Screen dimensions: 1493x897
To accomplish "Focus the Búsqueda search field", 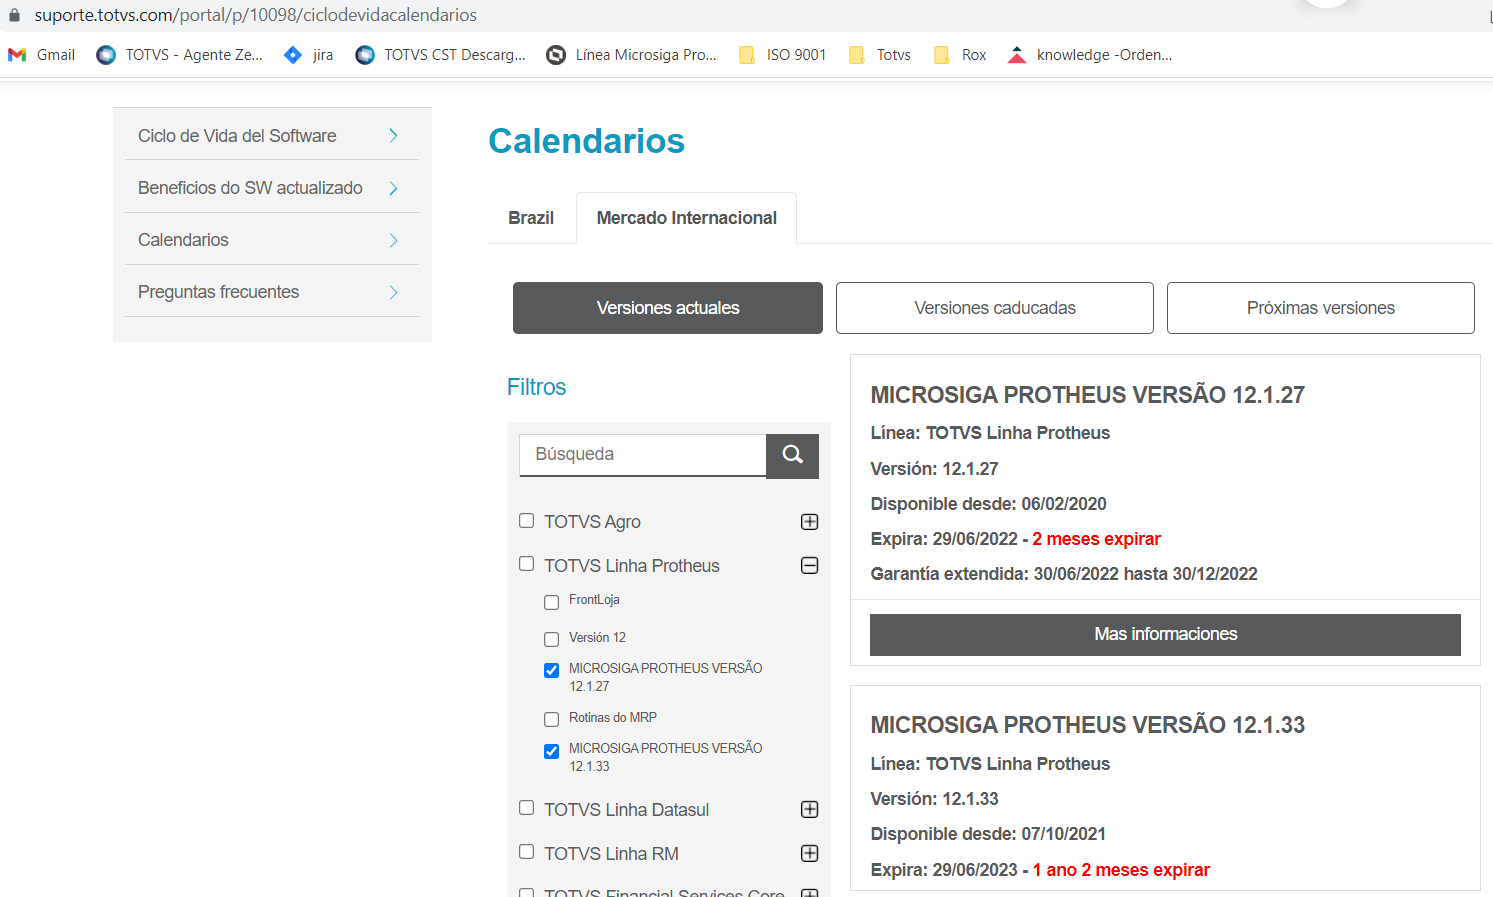I will click(643, 455).
